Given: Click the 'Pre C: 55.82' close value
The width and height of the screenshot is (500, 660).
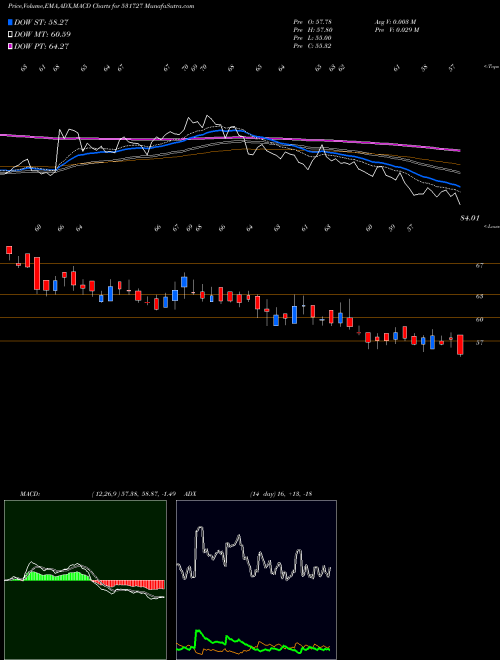Looking at the screenshot, I should pyautogui.click(x=313, y=46).
